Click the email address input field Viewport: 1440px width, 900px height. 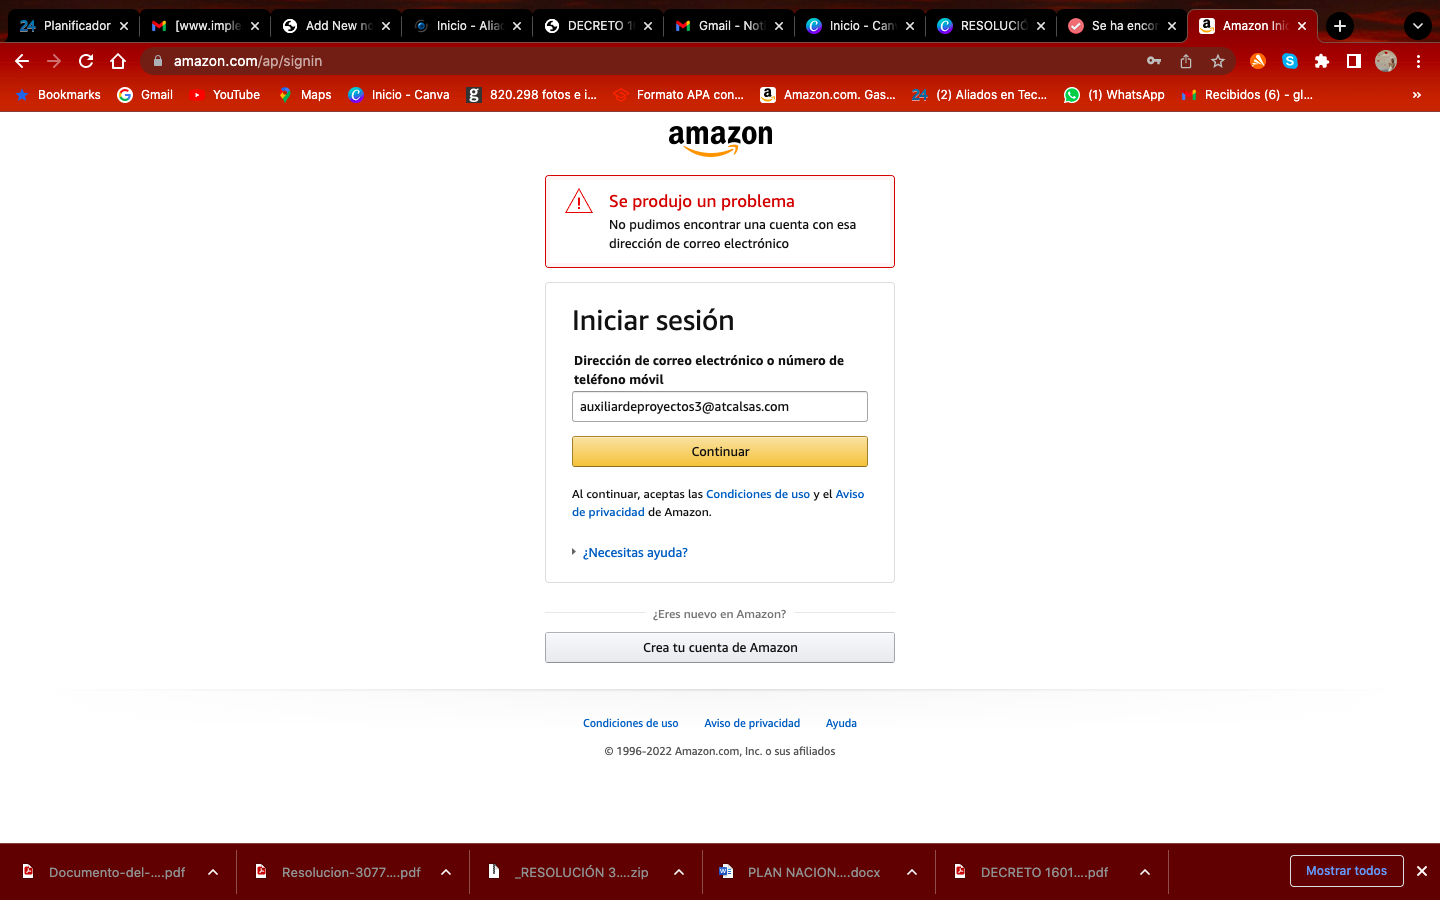720,406
